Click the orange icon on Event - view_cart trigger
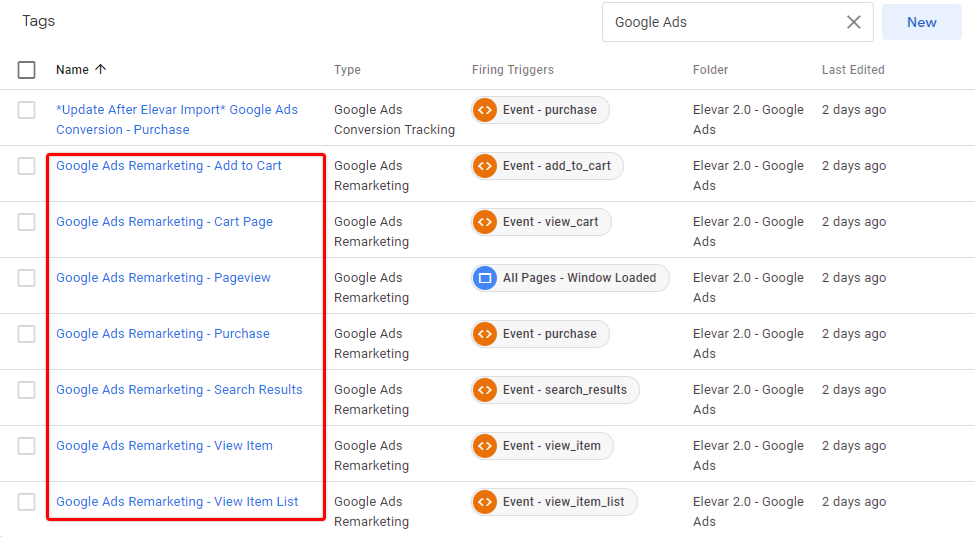The width and height of the screenshot is (975, 537). (x=485, y=222)
